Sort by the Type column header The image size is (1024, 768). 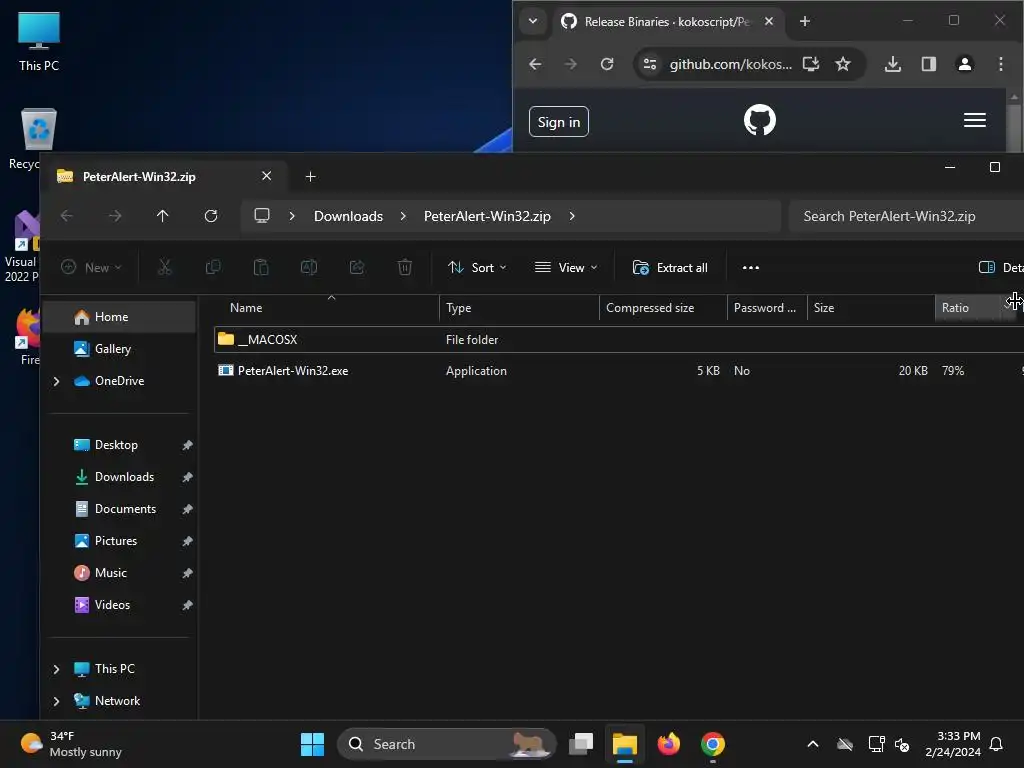tap(519, 308)
